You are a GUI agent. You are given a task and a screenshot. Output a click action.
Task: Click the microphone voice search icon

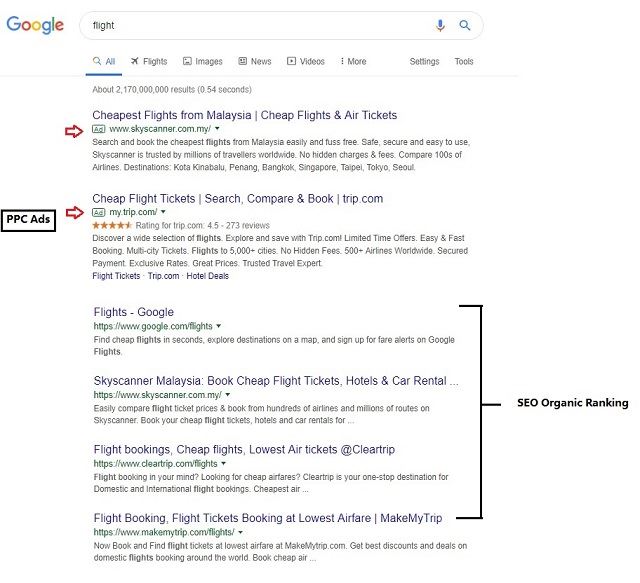(440, 25)
